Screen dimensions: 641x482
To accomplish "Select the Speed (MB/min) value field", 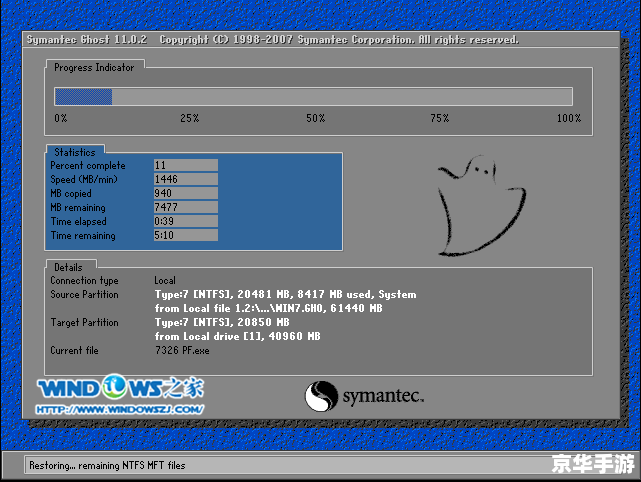I will (185, 179).
